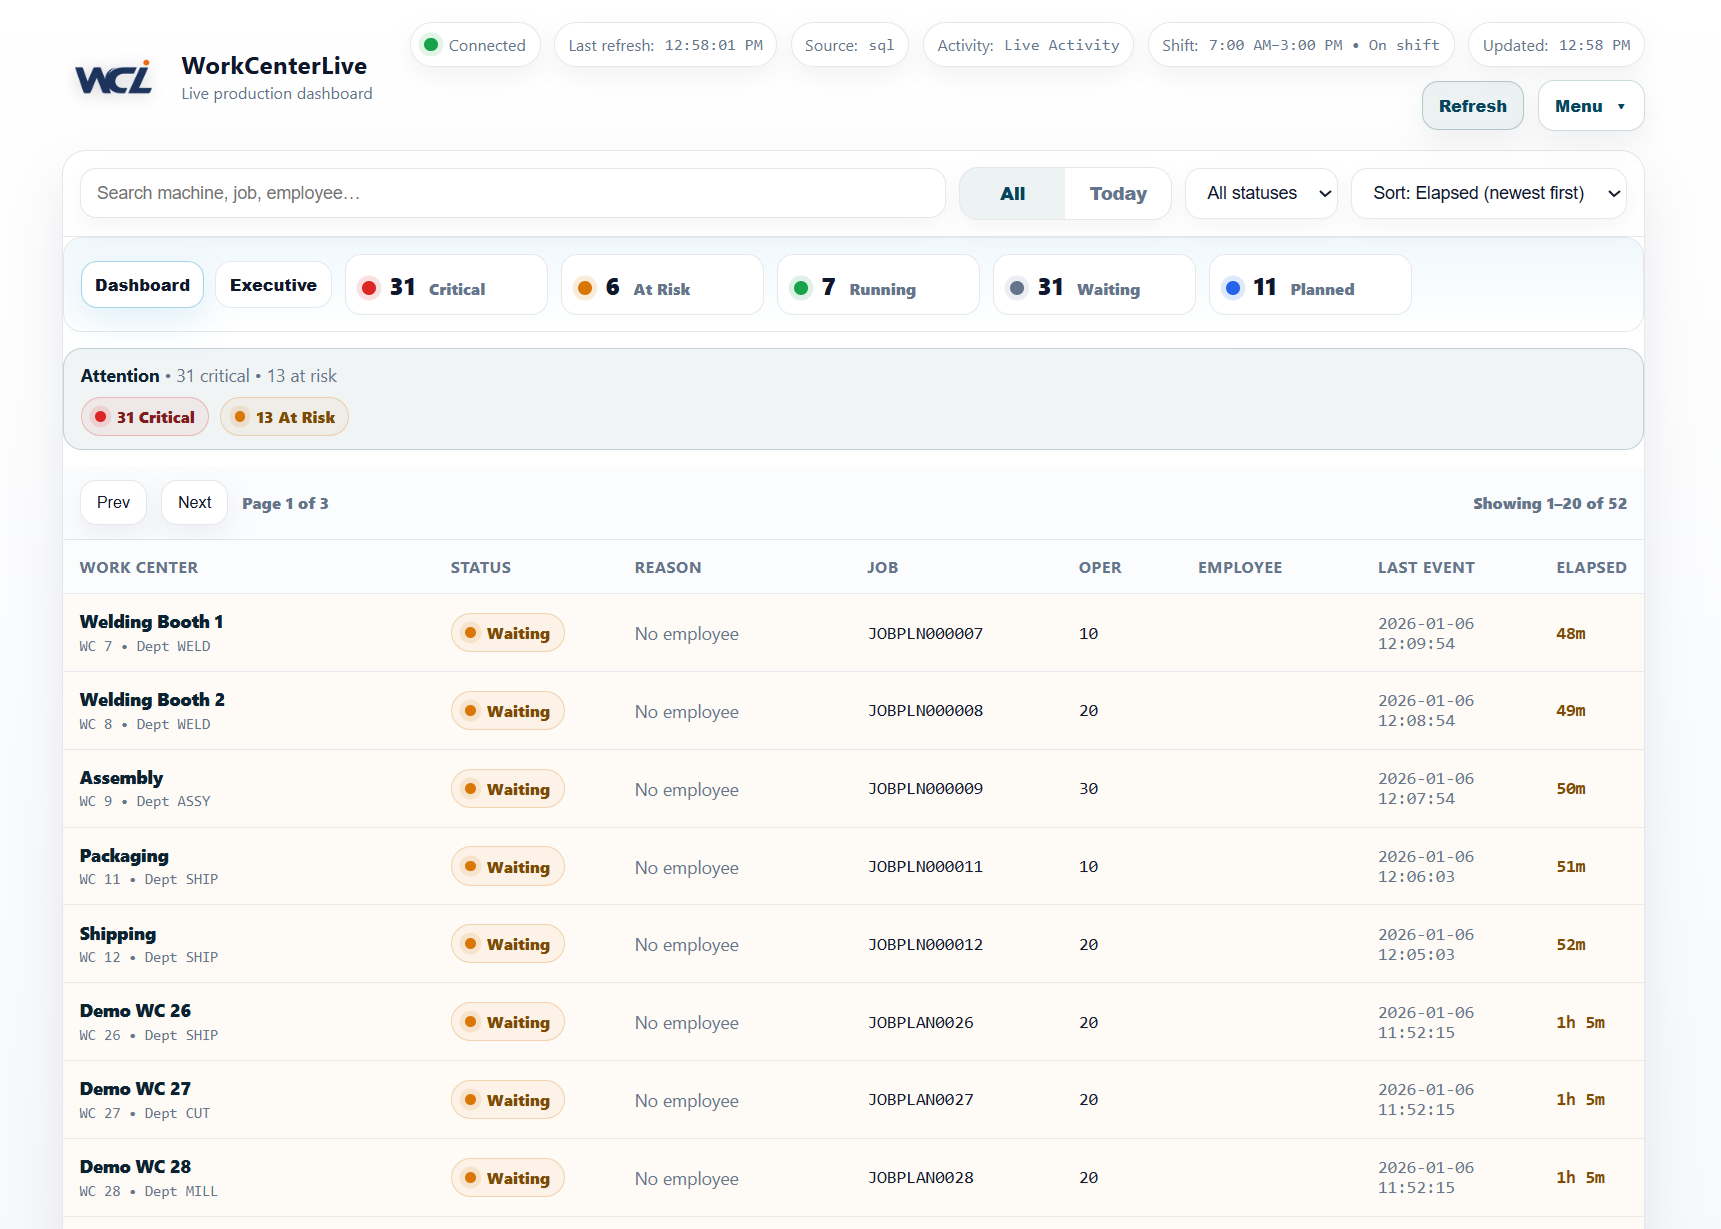Click the orange dot on the At Risk counter
The height and width of the screenshot is (1229, 1721).
(x=585, y=286)
